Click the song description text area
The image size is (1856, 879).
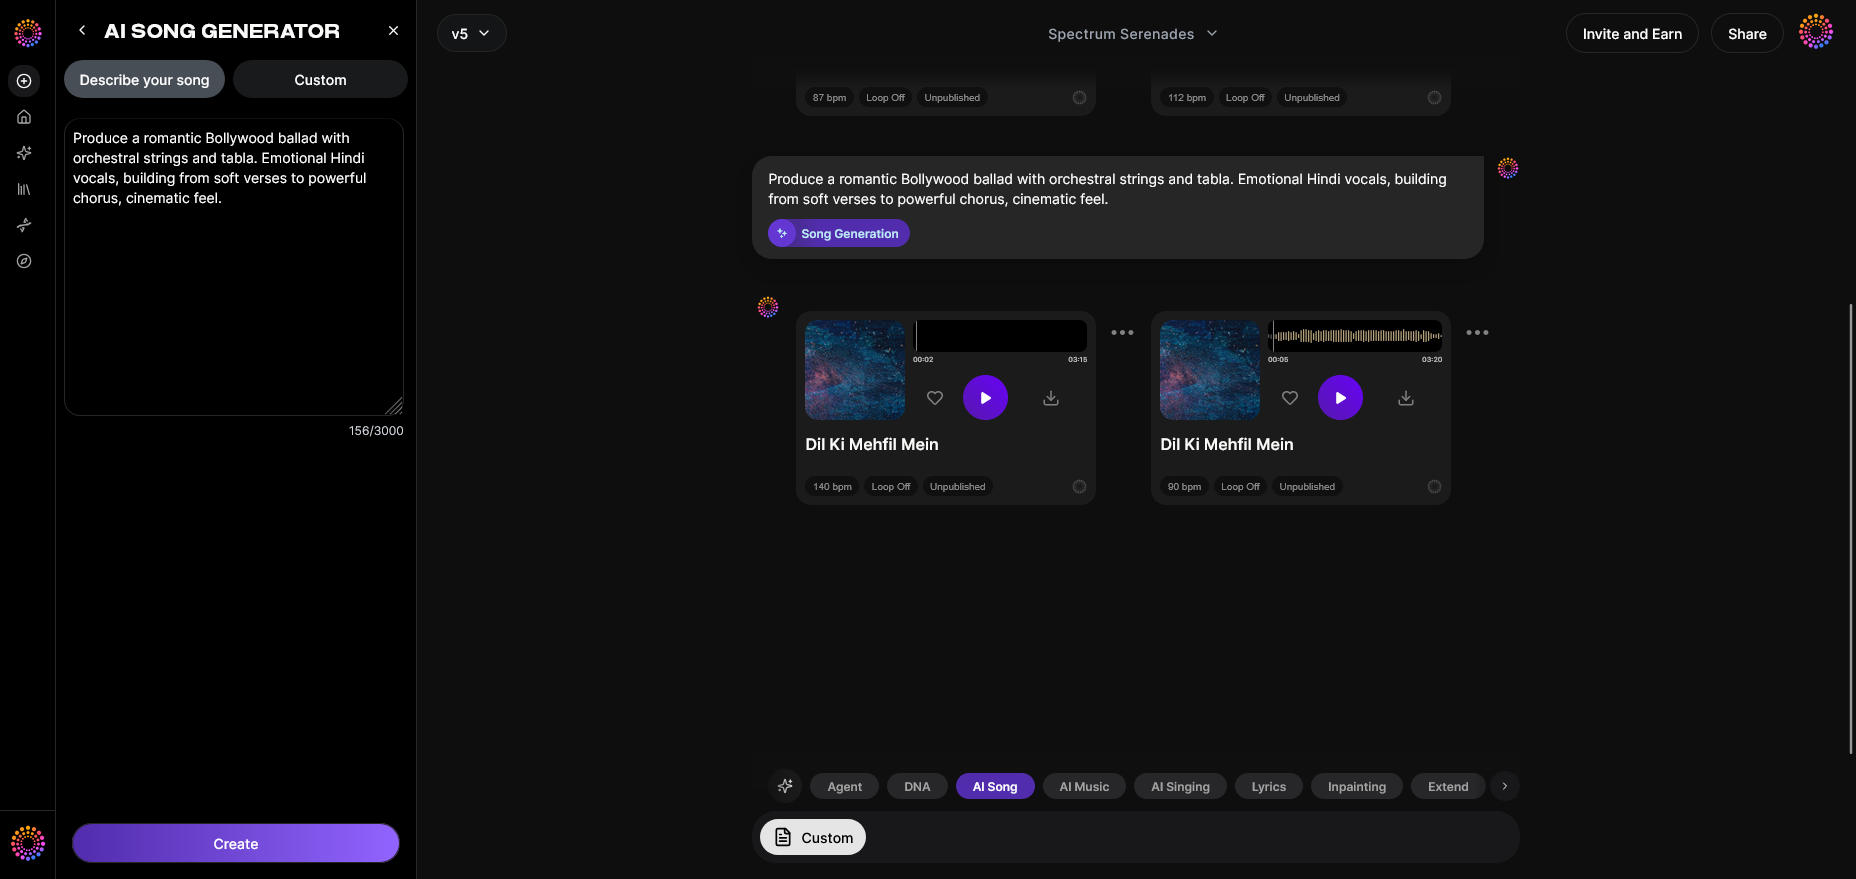click(234, 267)
